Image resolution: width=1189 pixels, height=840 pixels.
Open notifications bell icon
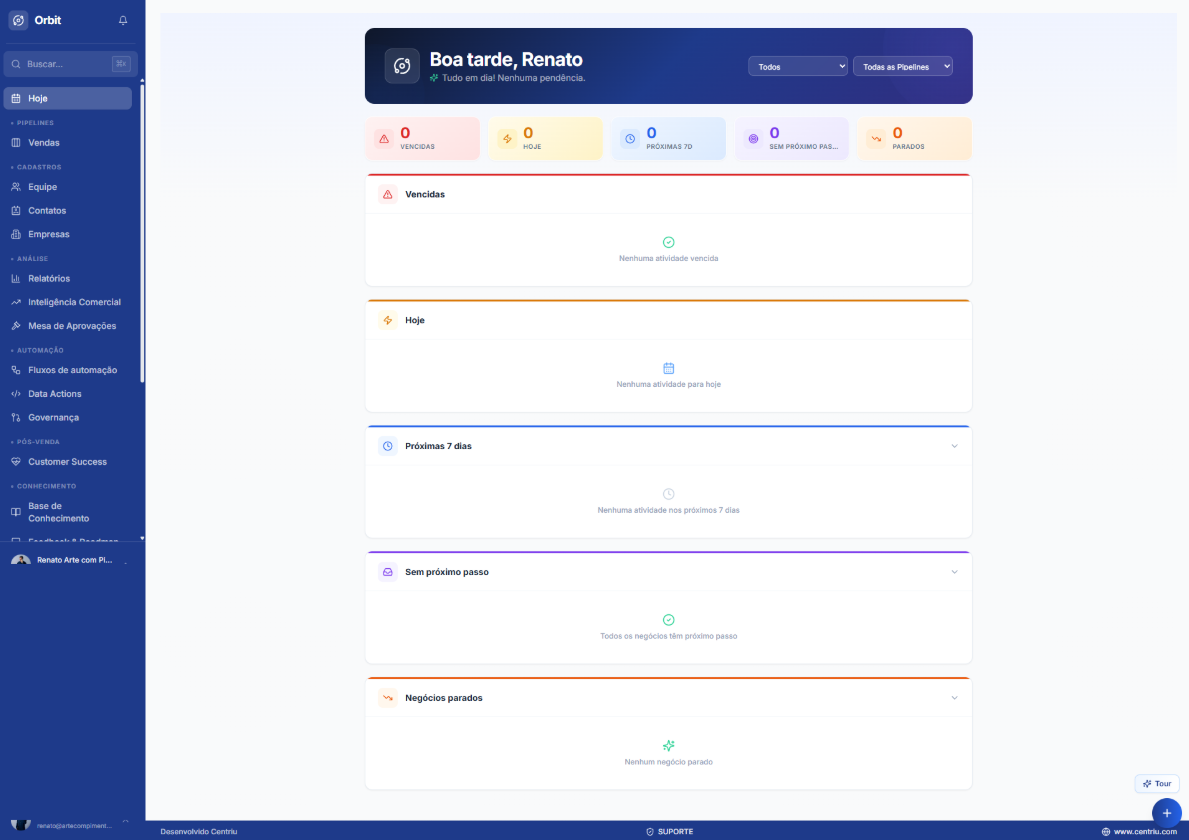[123, 20]
